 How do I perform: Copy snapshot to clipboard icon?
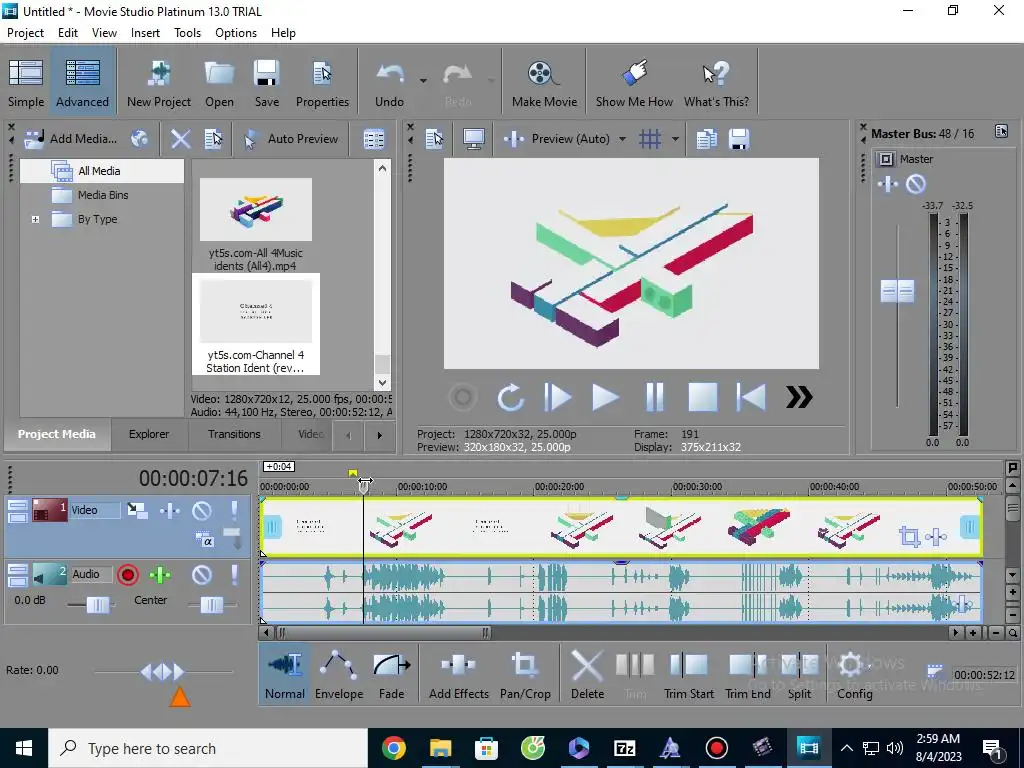point(706,138)
